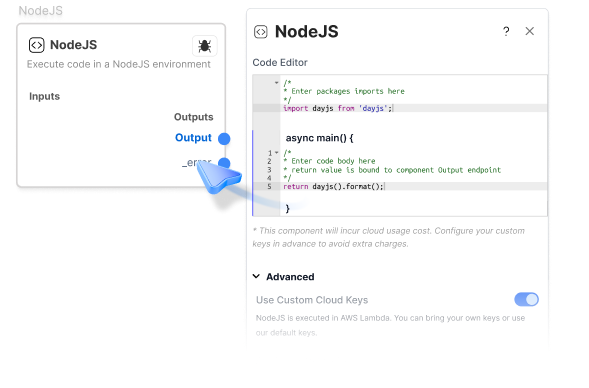
Task: Click the Advanced section heading
Action: point(290,277)
